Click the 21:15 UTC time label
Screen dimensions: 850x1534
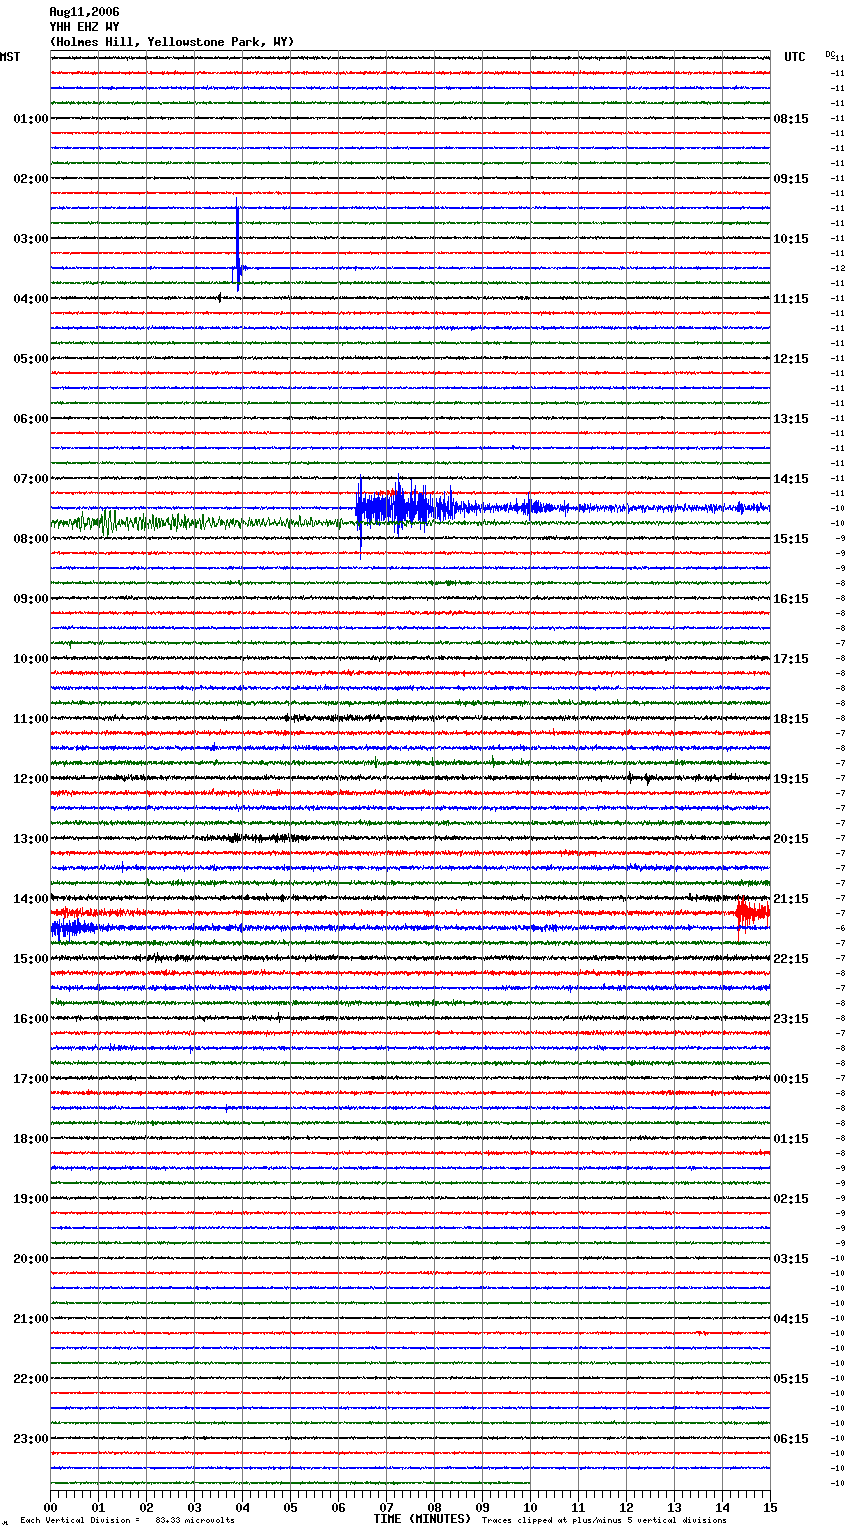791,899
